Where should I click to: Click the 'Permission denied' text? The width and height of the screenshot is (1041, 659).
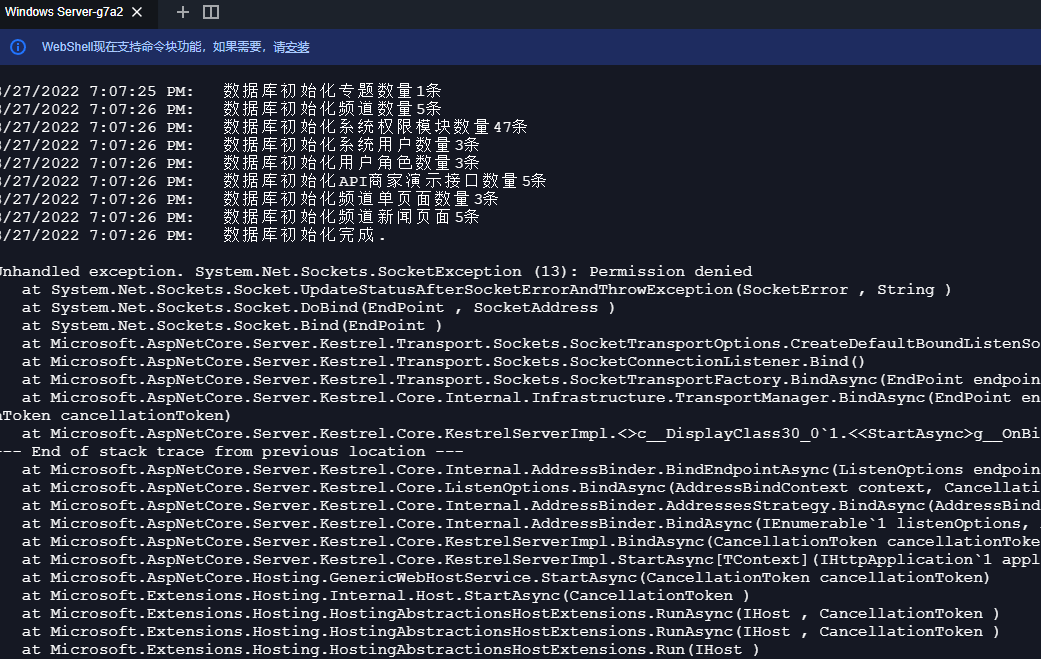[x=670, y=271]
